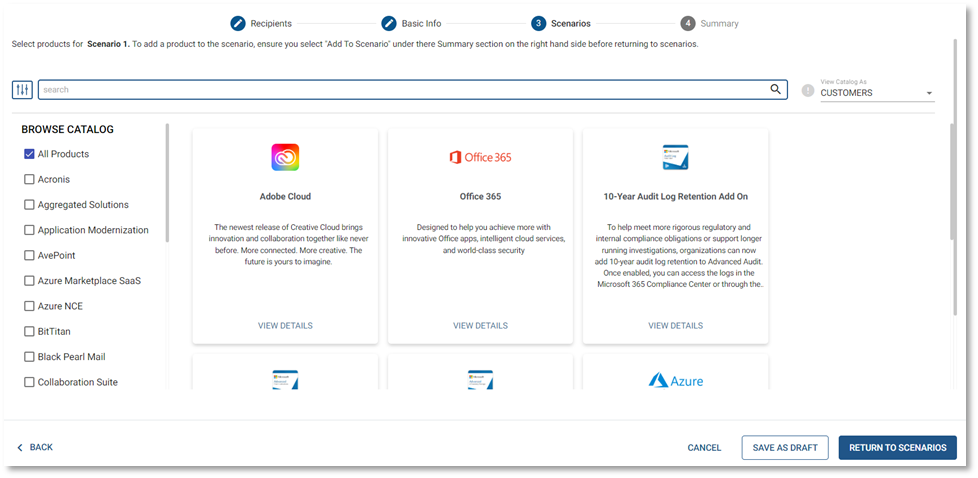Check the Aggregated Solutions checkbox
This screenshot has height=478, width=978.
29,205
